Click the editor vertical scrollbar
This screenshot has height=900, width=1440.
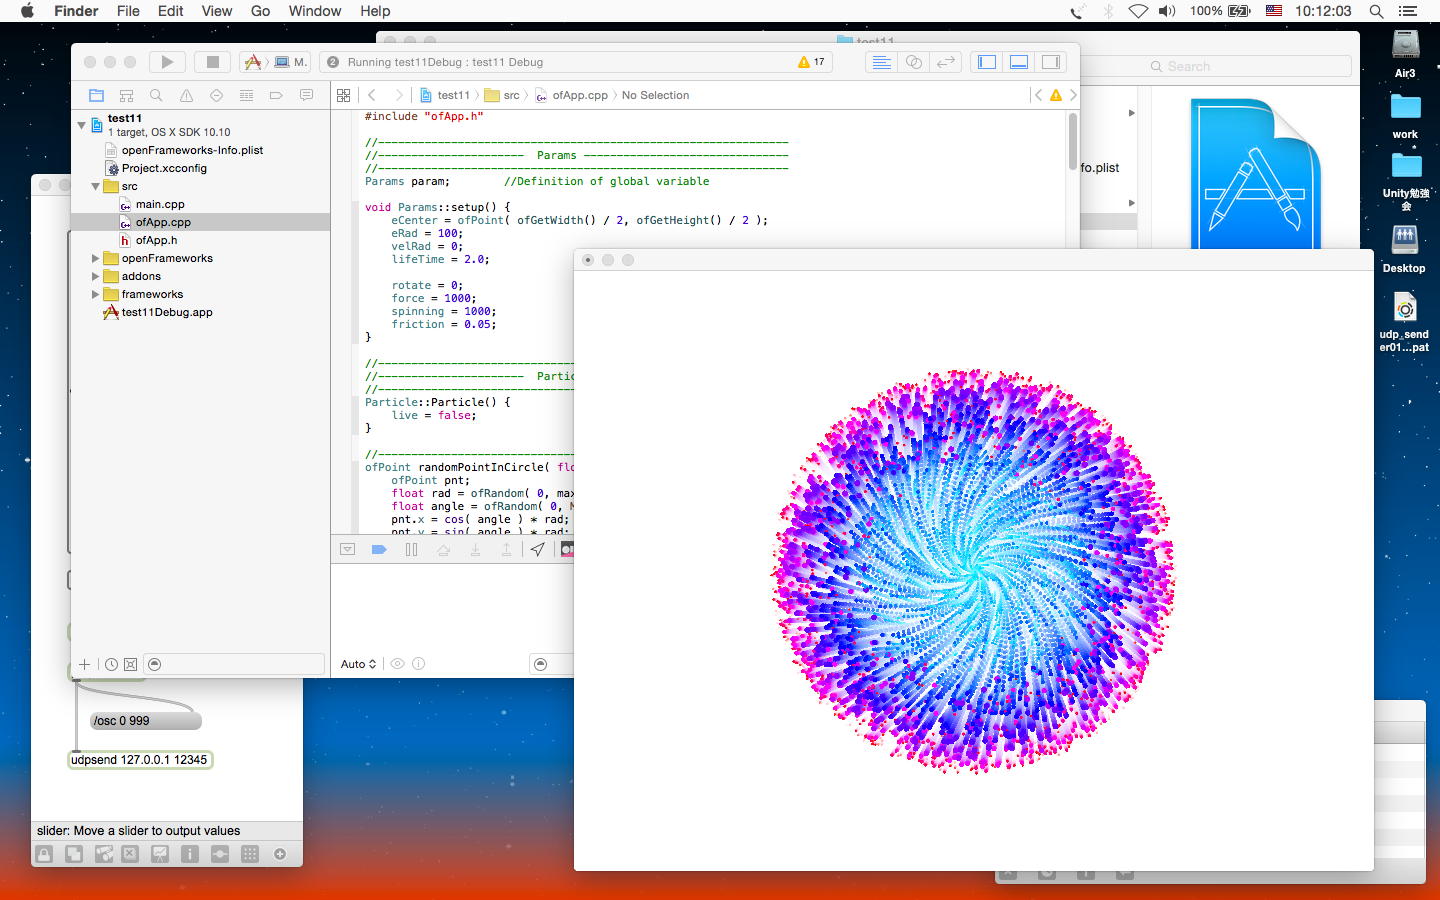coord(1072,140)
